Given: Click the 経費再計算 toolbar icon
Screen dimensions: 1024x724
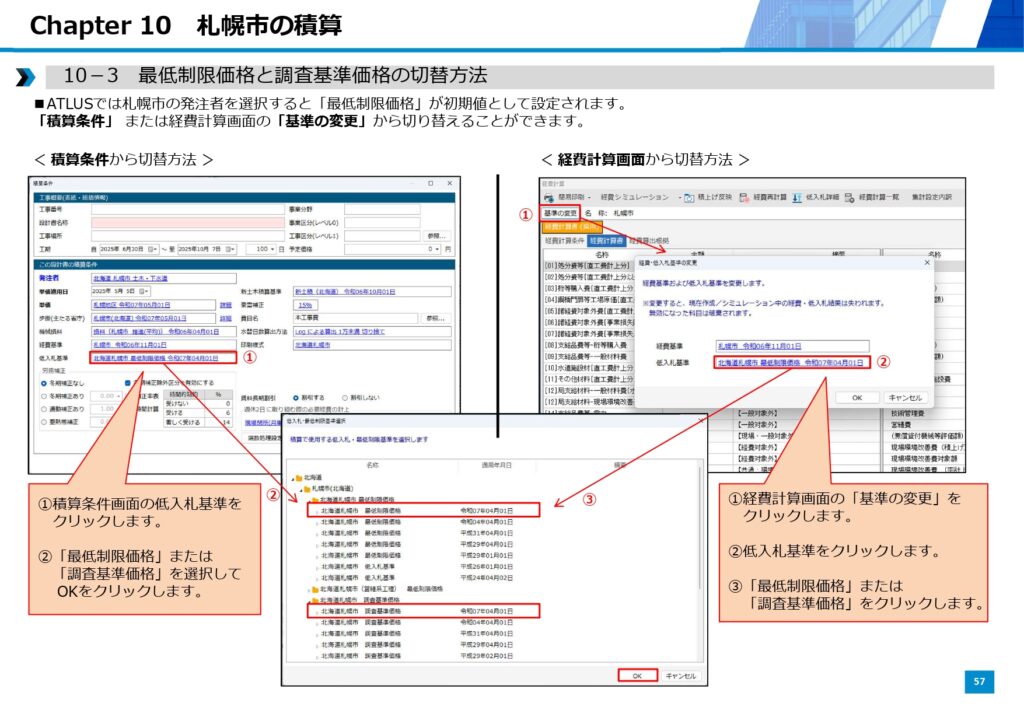Looking at the screenshot, I should pyautogui.click(x=742, y=198).
